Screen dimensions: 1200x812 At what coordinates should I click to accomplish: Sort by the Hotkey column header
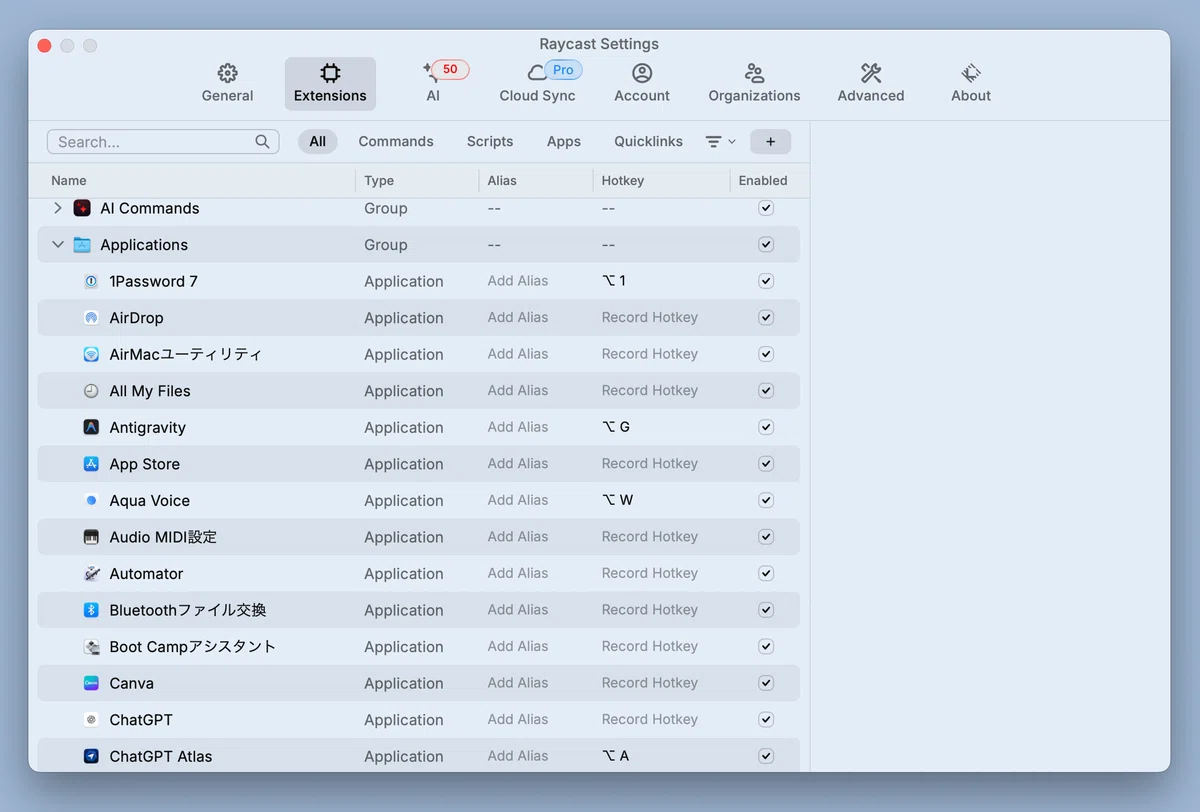[623, 181]
